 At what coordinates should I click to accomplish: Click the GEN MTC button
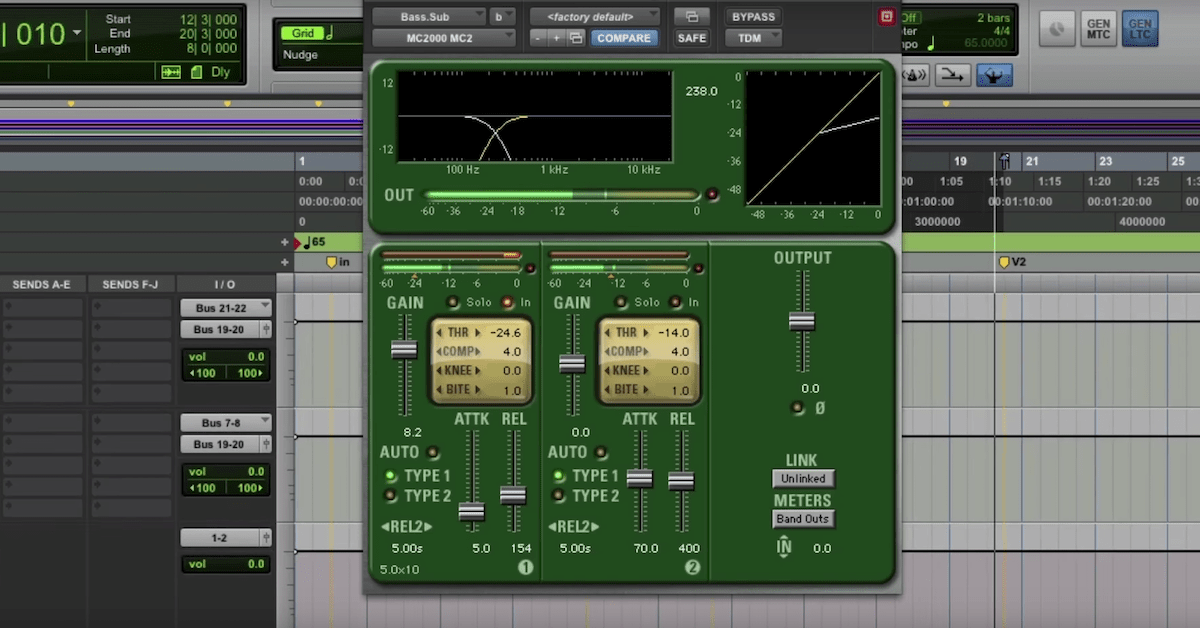(1098, 30)
